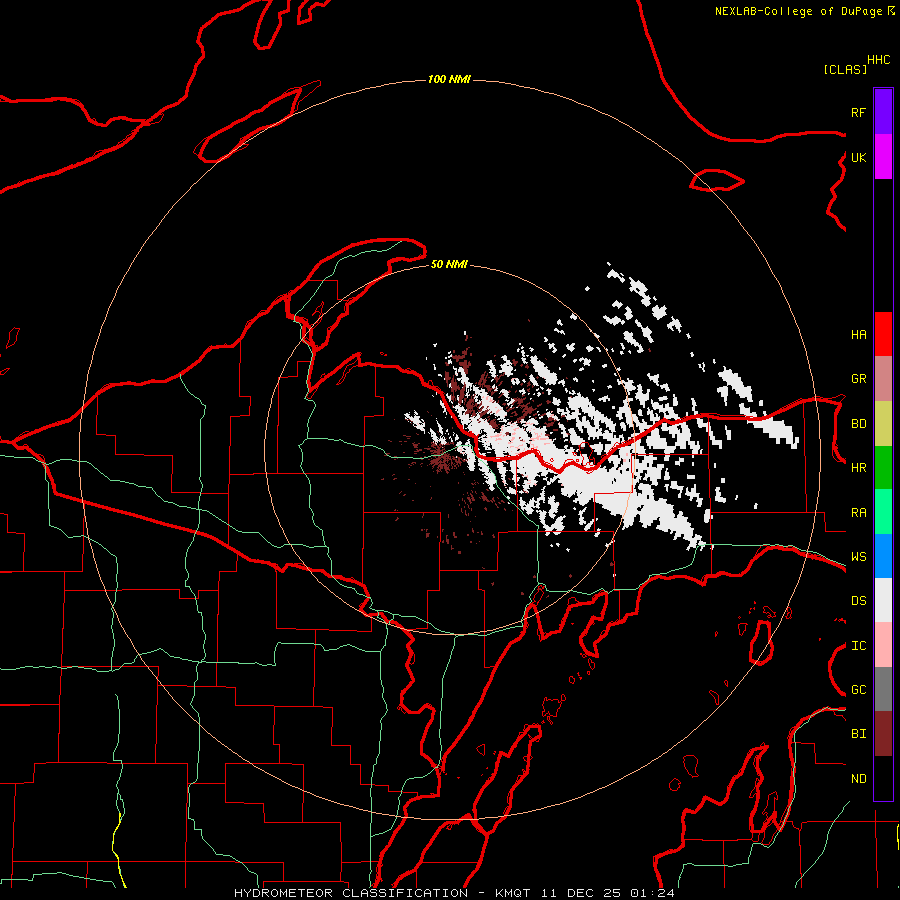Screen dimensions: 900x900
Task: Click the 'RF' legend label
Action: pyautogui.click(x=858, y=112)
